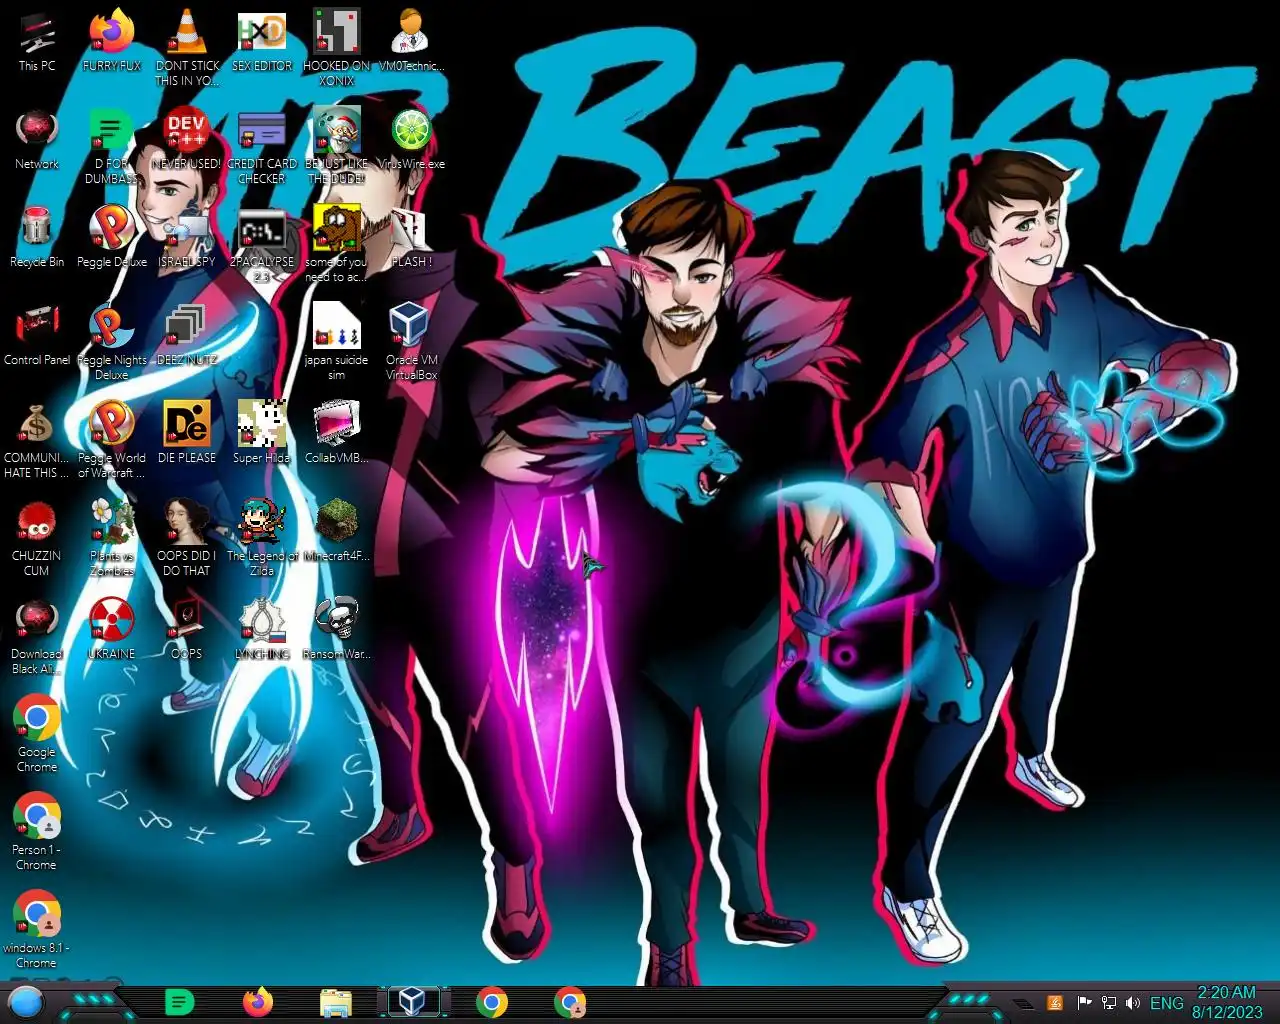Click the Start orb on taskbar

click(x=26, y=1002)
